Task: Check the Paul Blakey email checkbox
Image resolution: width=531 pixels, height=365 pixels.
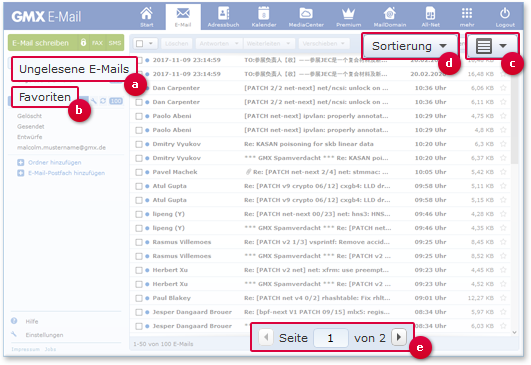Action: pos(139,298)
